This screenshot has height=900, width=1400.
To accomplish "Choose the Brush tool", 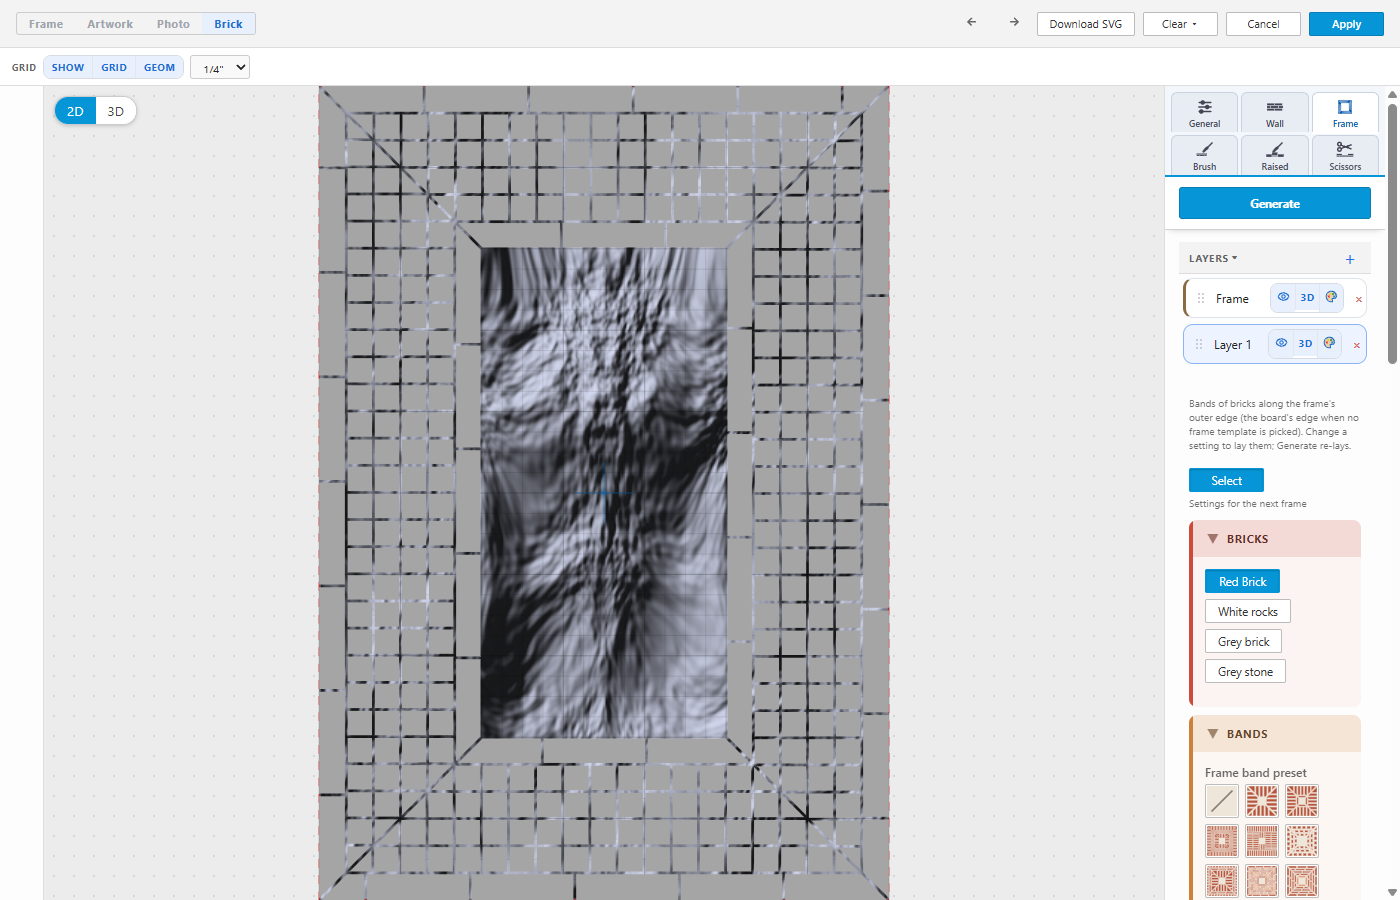I will point(1205,155).
